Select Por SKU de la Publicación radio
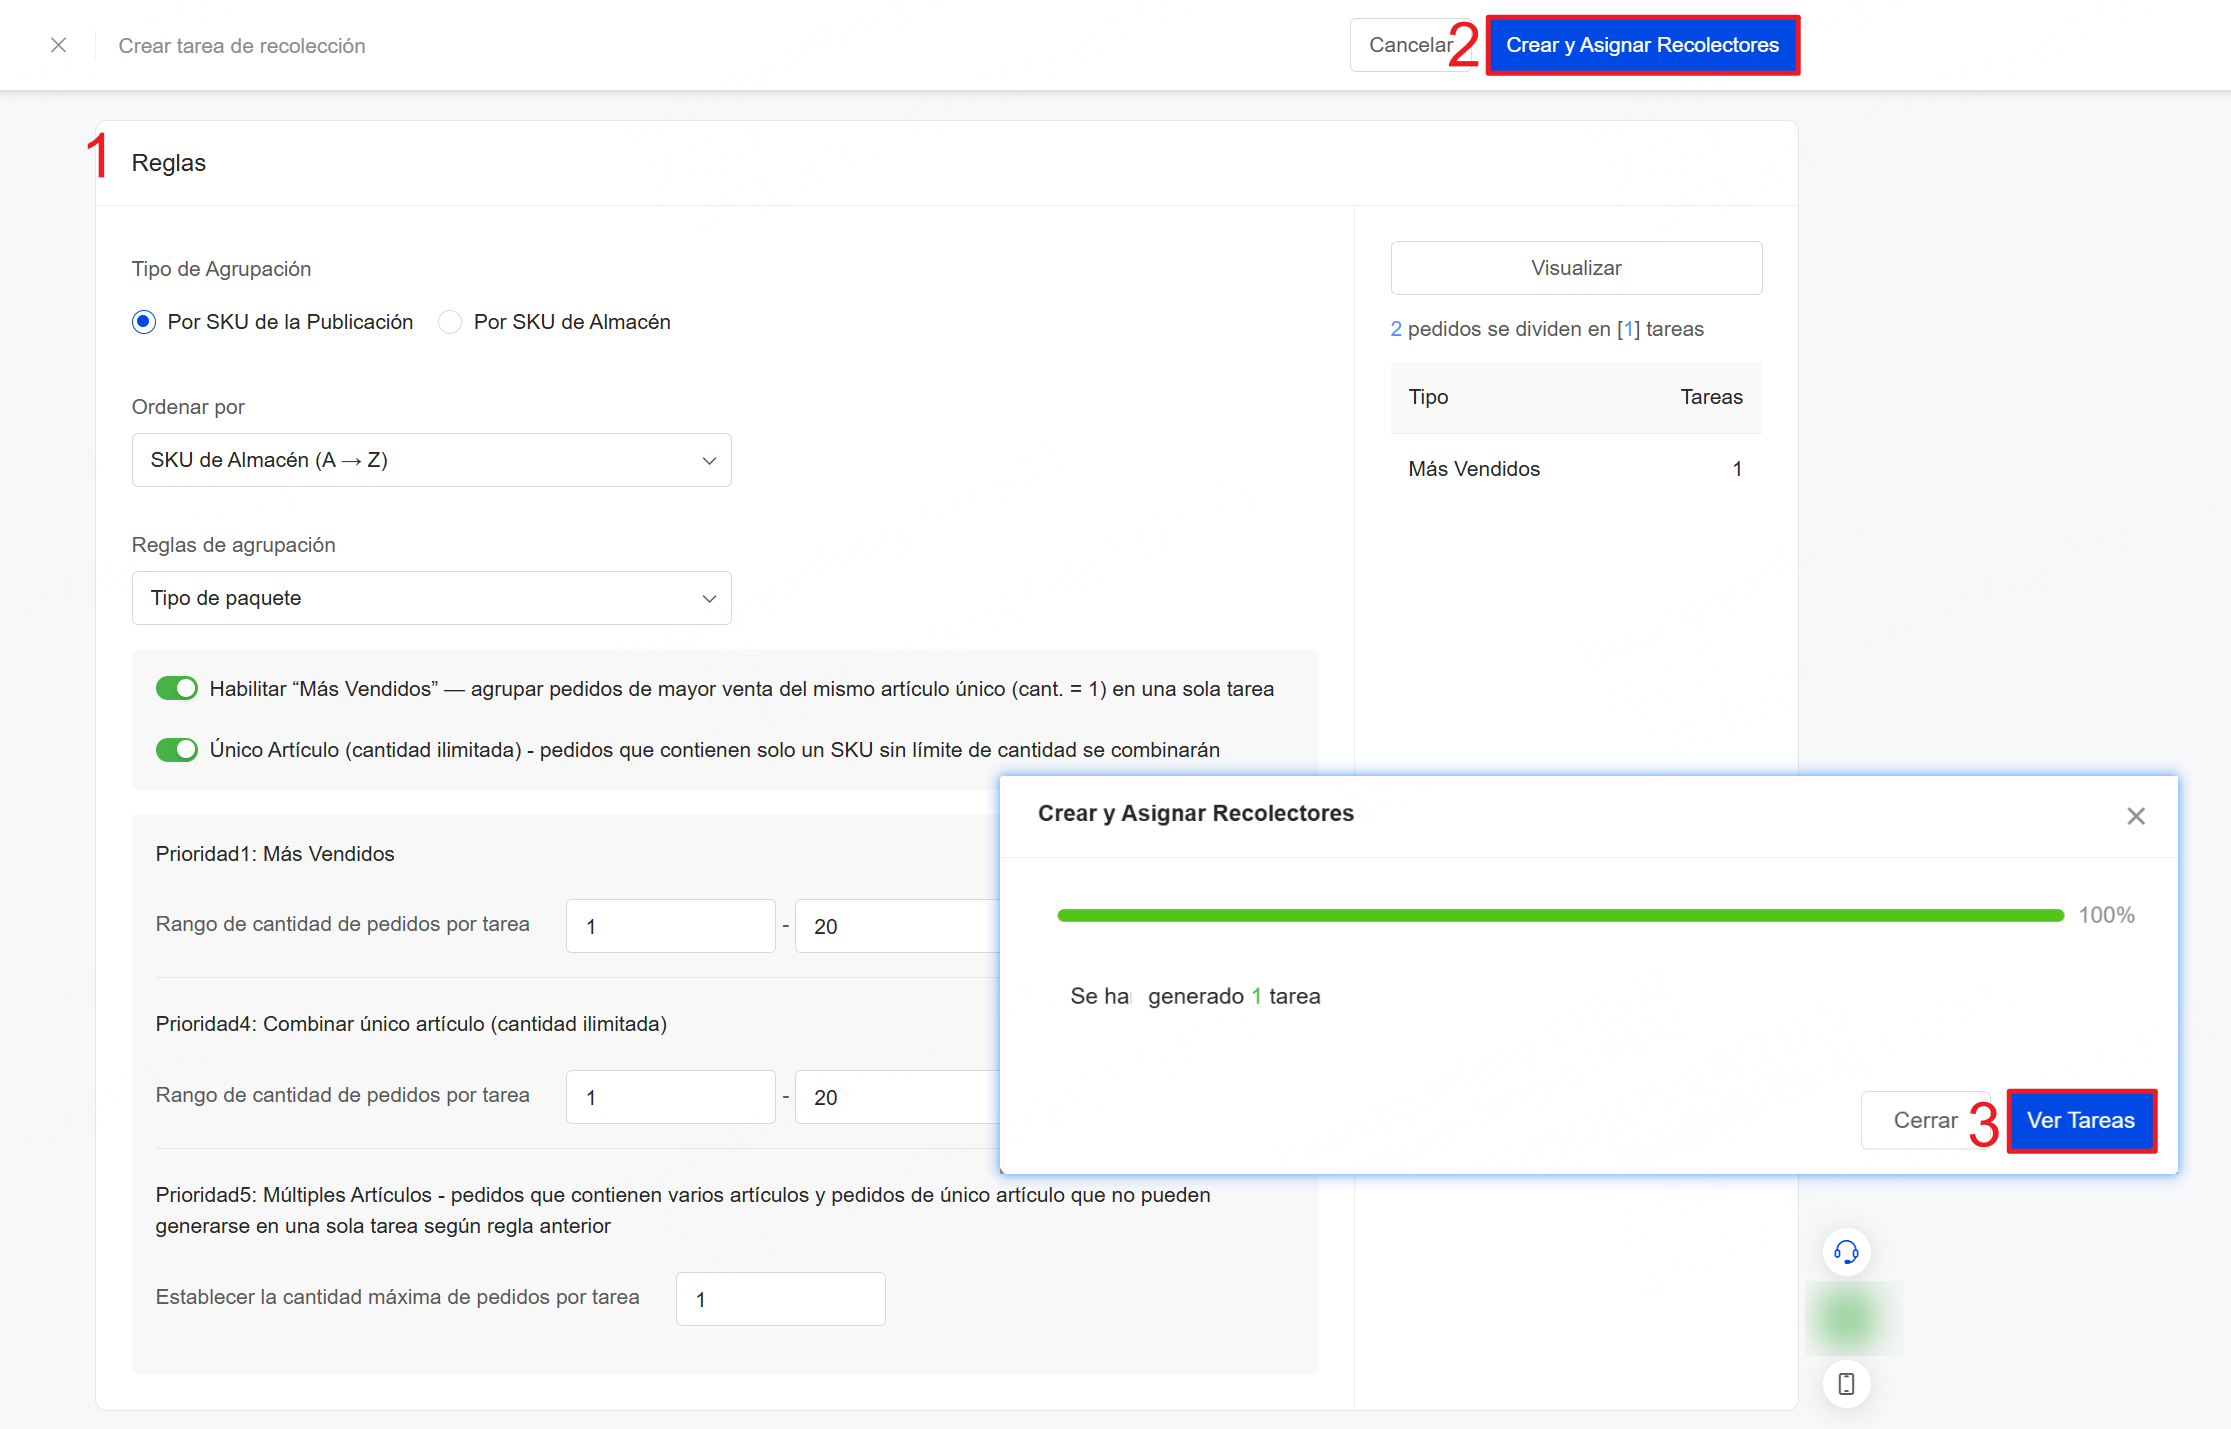This screenshot has height=1429, width=2231. (144, 322)
